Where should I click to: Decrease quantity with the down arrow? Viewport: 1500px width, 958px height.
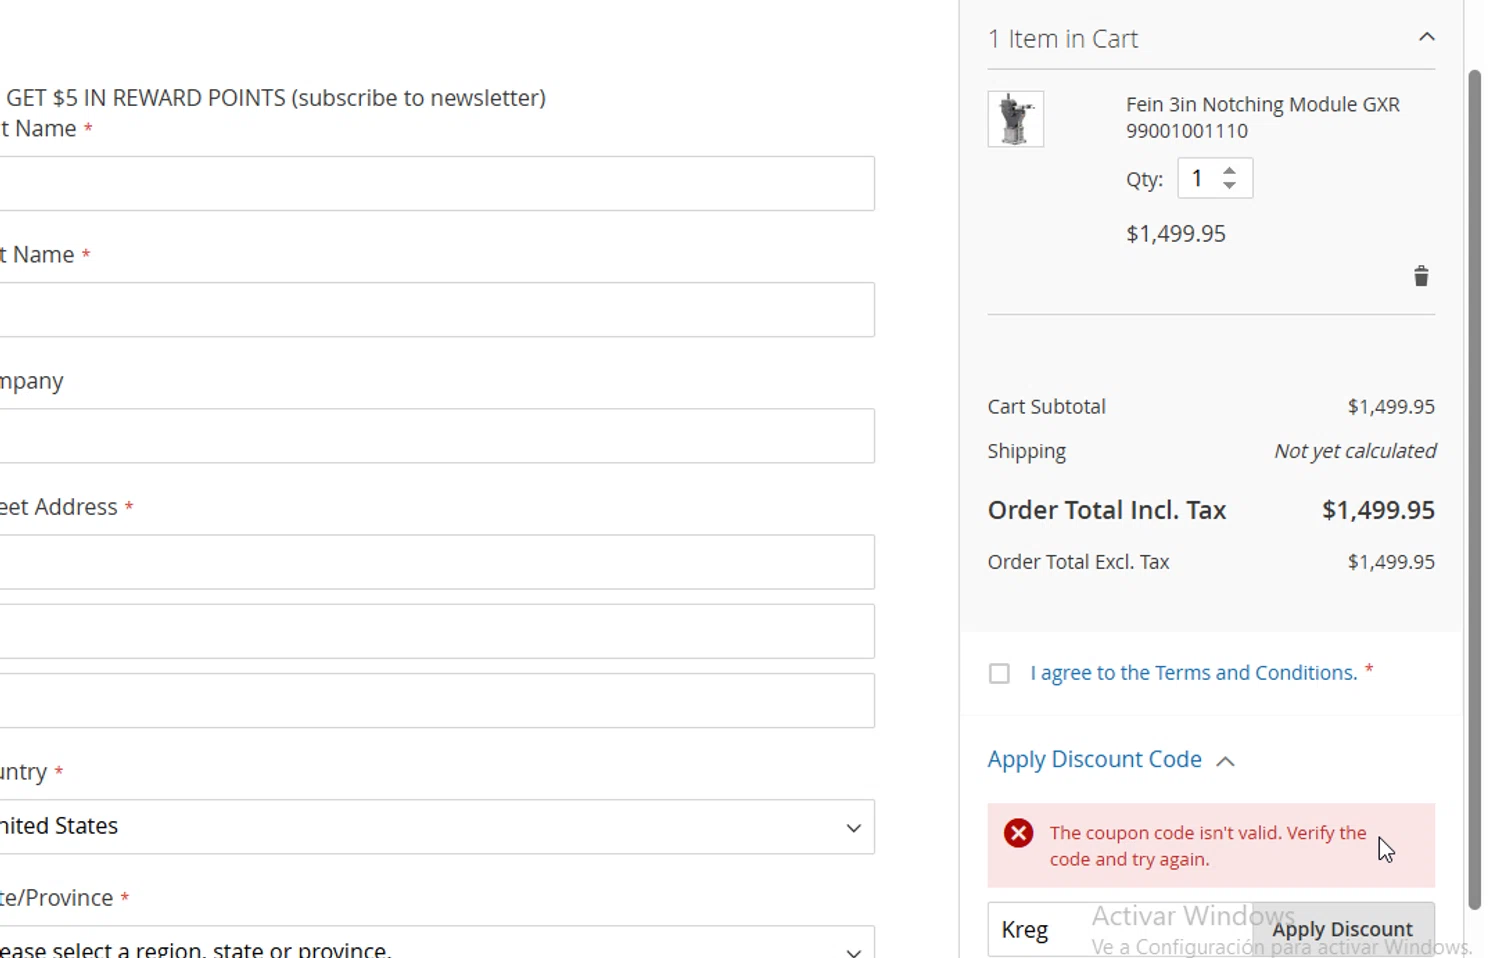[1230, 186]
